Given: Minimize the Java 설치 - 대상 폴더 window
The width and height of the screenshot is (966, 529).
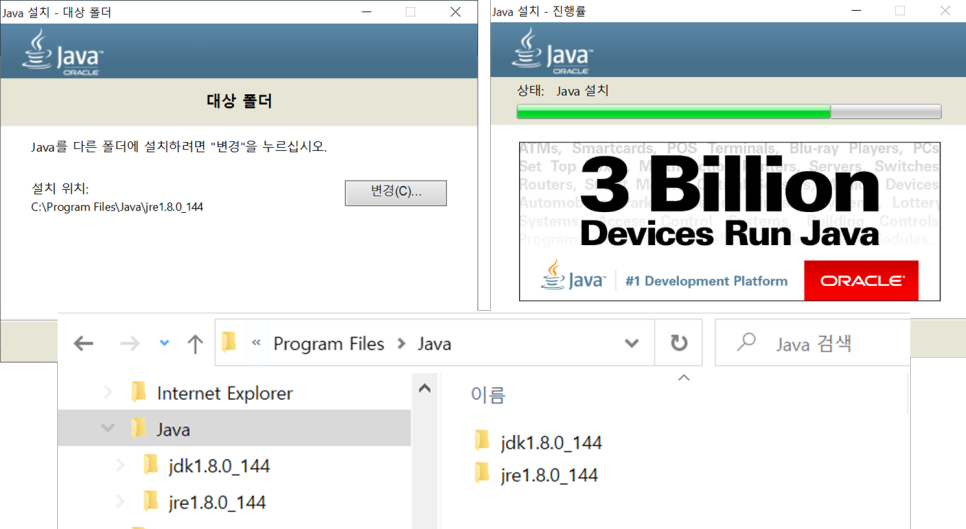Looking at the screenshot, I should point(366,12).
